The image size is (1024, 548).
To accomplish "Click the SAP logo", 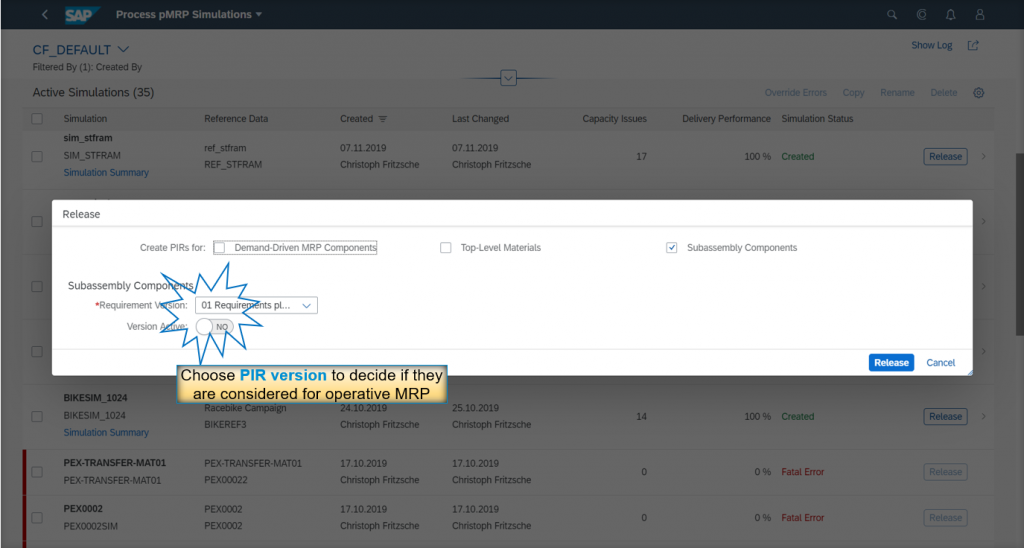I will [82, 14].
